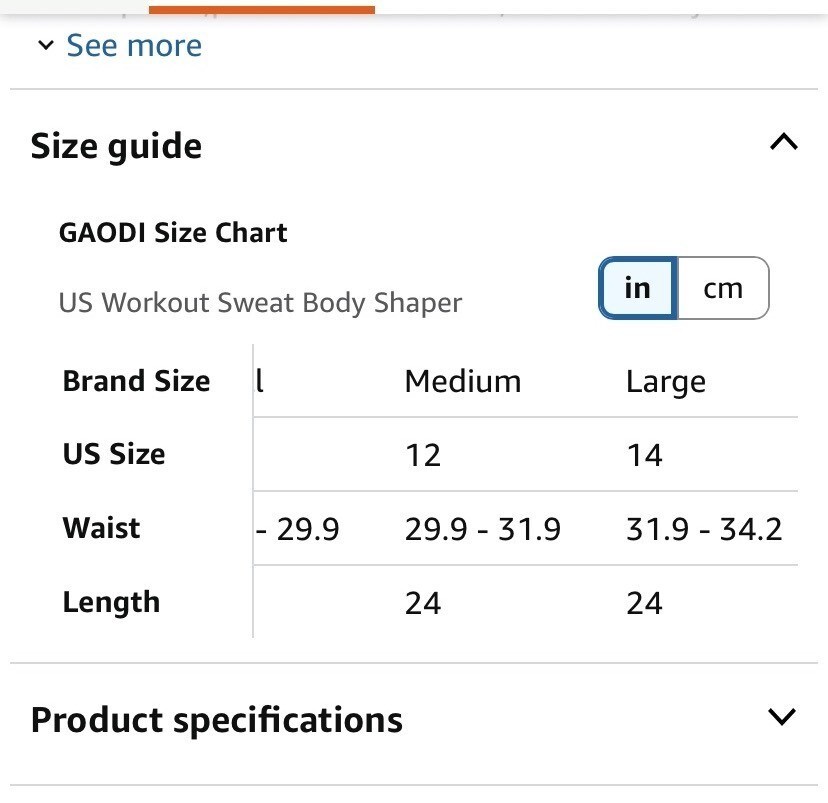828x803 pixels.
Task: Open the See more link
Action: pos(134,46)
